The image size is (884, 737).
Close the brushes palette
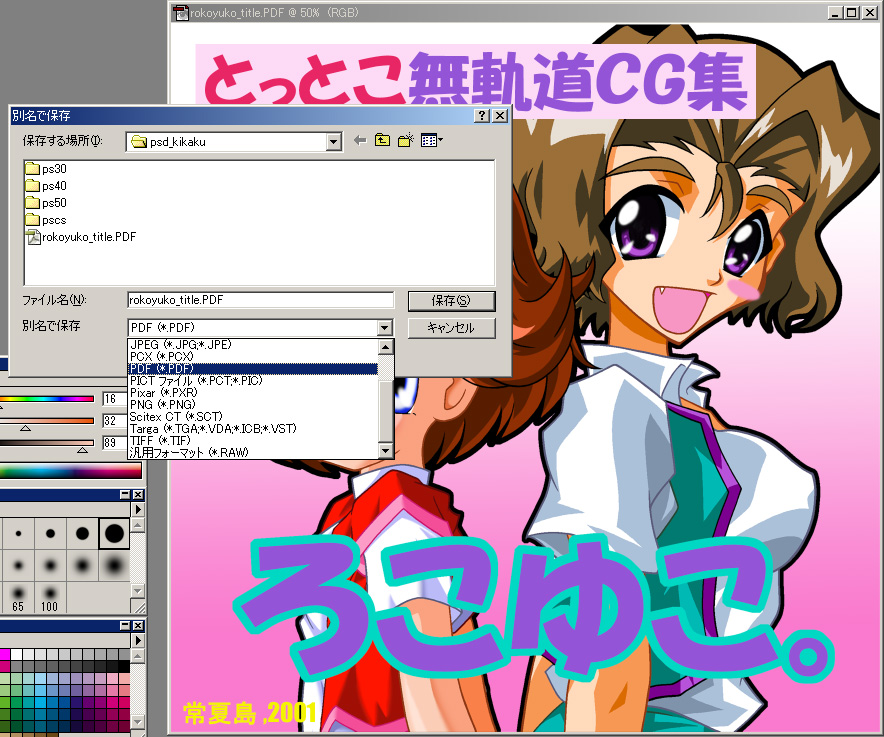click(x=138, y=495)
